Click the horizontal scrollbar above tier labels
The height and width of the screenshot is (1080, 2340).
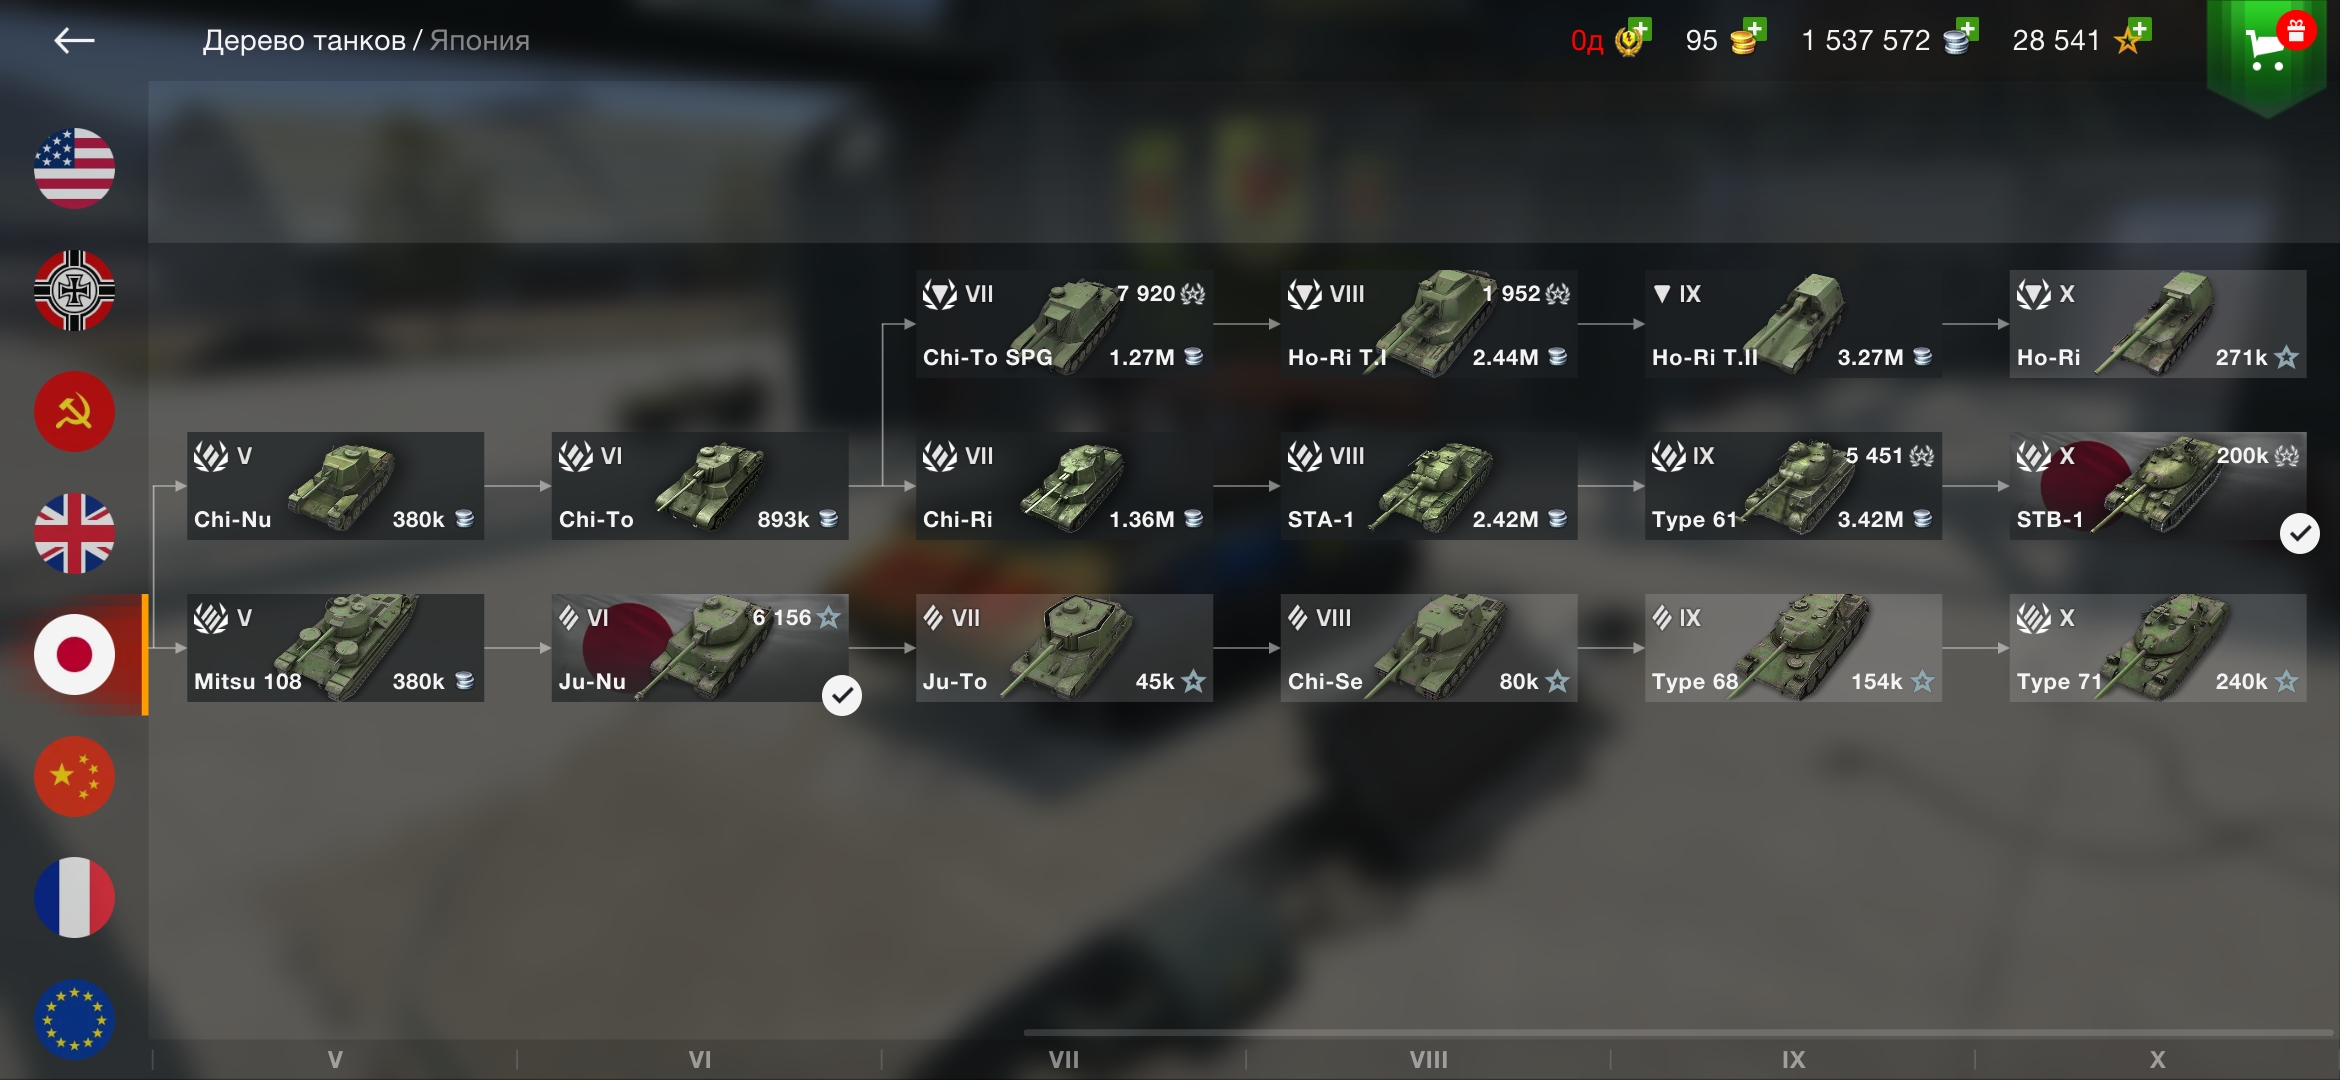pyautogui.click(x=1678, y=1032)
